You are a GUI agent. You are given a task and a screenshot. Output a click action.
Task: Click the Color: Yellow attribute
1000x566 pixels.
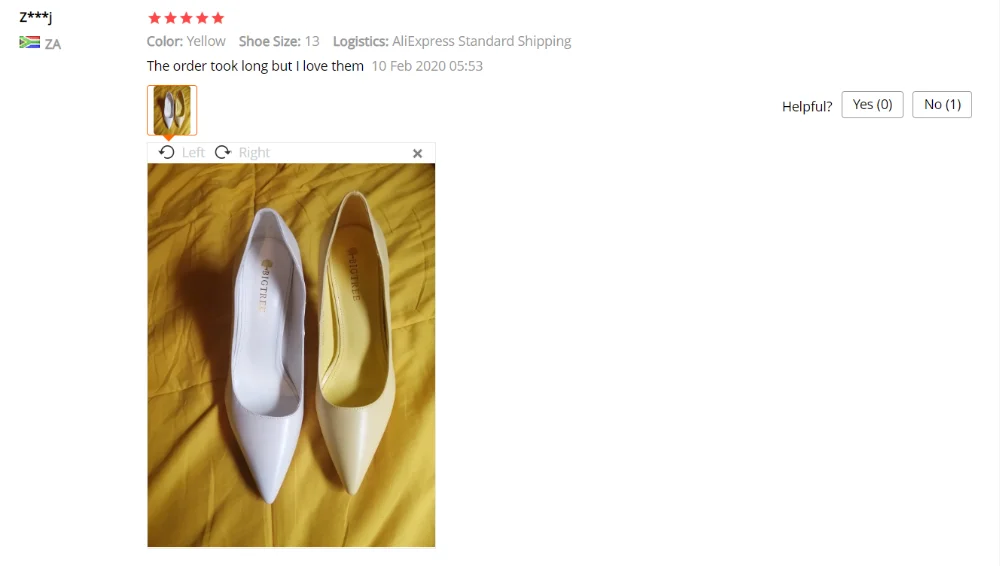tap(186, 41)
